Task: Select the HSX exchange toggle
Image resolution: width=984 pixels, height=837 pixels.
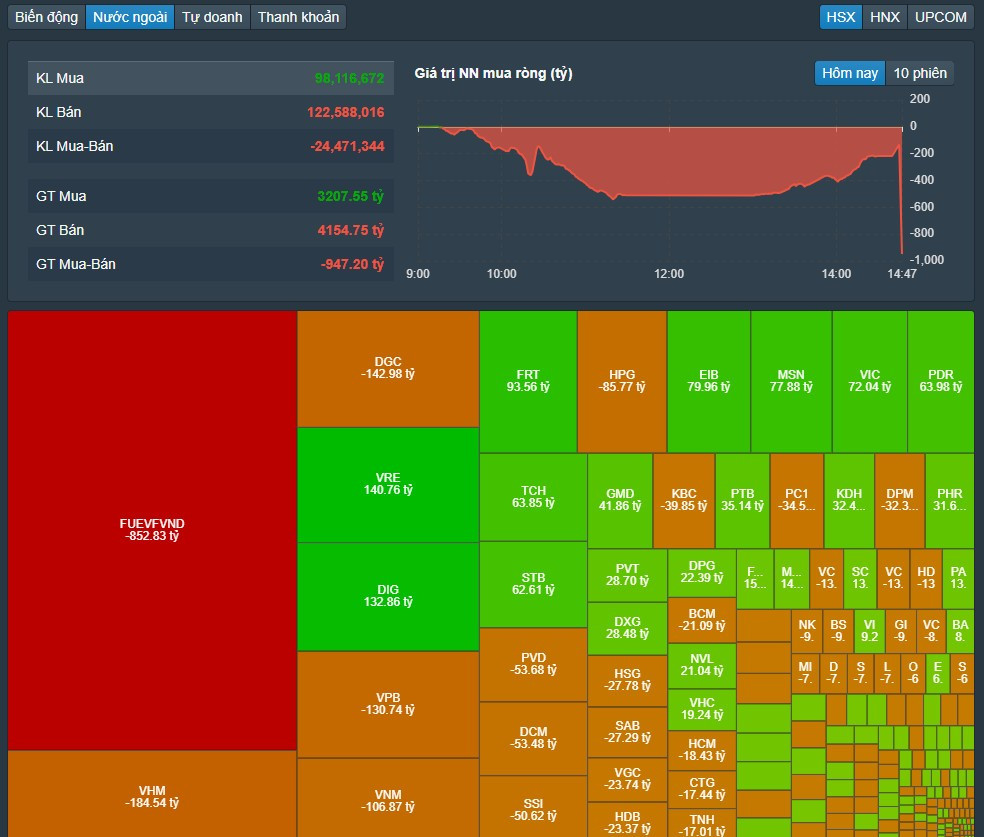Action: (x=841, y=17)
